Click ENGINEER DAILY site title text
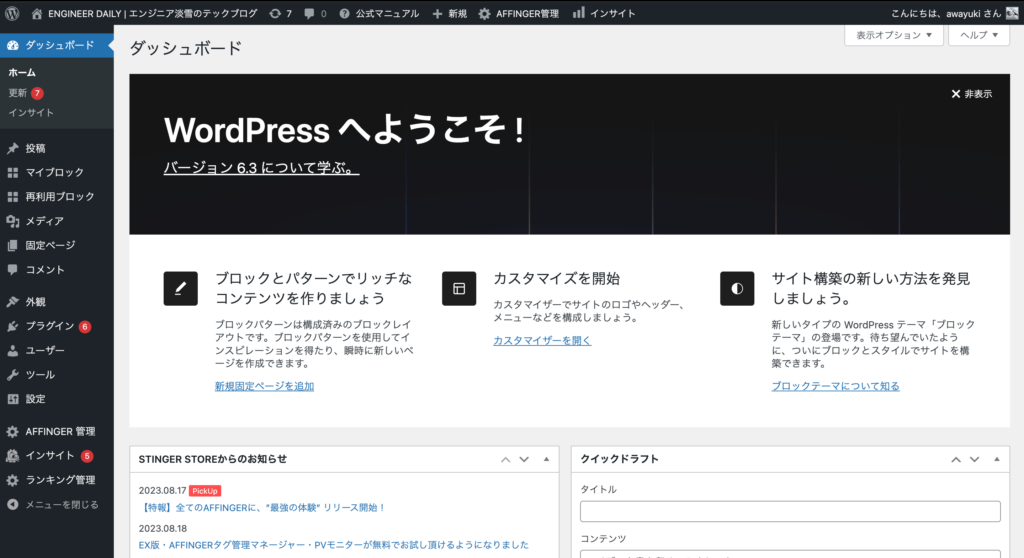 click(153, 13)
